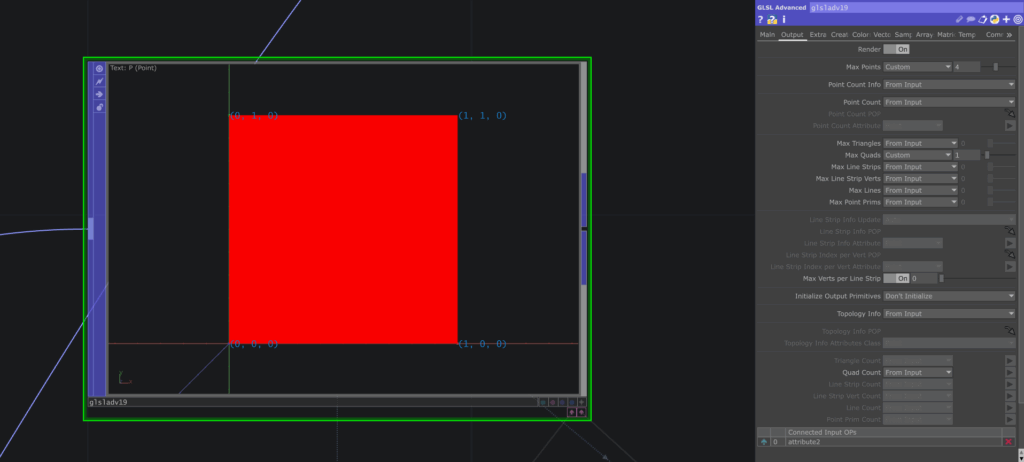The image size is (1024, 462).
Task: Open Initialize Output Primitives dropdown
Action: [949, 296]
